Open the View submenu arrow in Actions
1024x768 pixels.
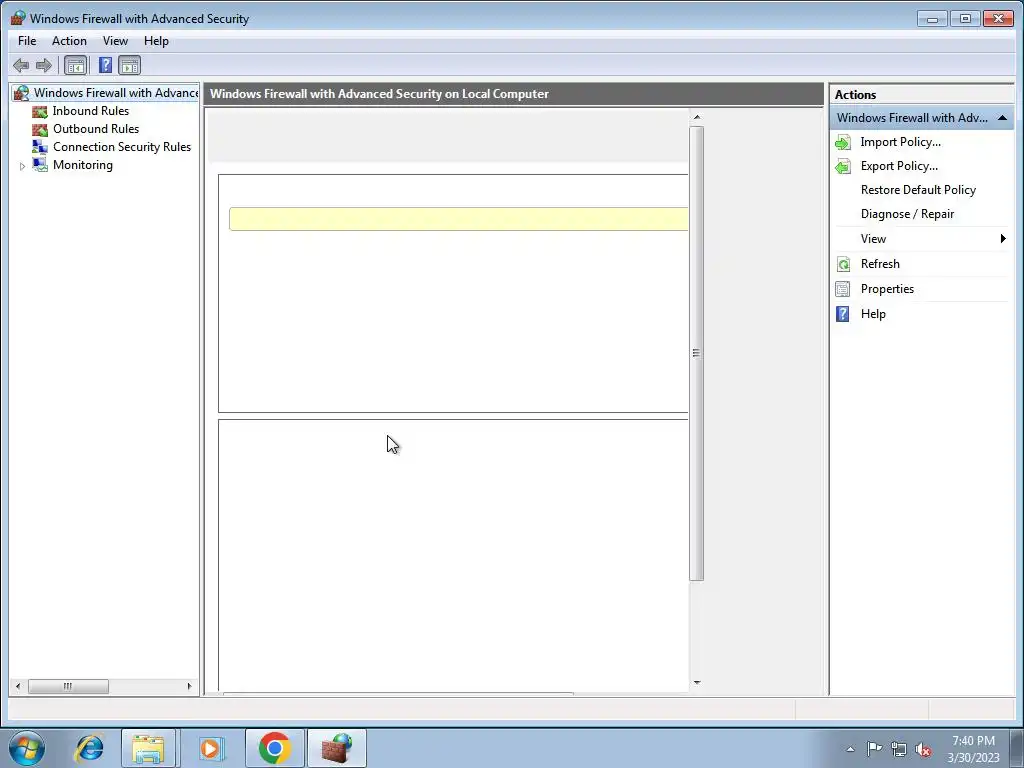1002,238
